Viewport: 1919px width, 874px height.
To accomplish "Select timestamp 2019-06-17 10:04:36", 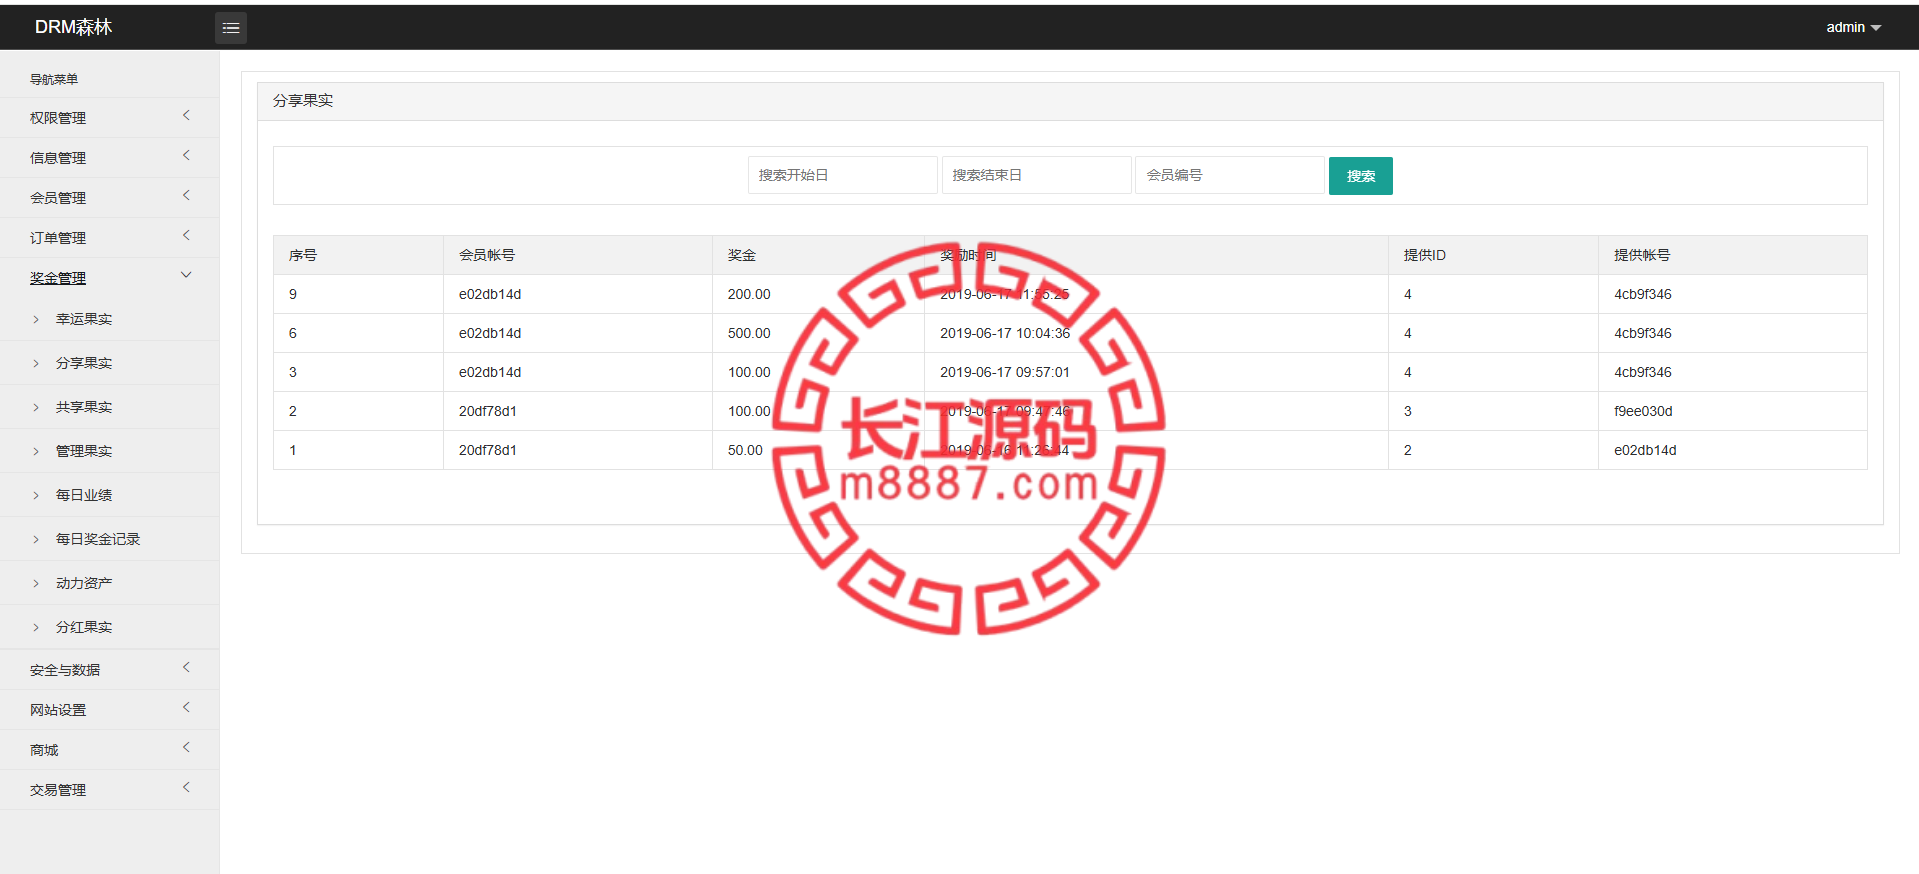I will 1005,333.
